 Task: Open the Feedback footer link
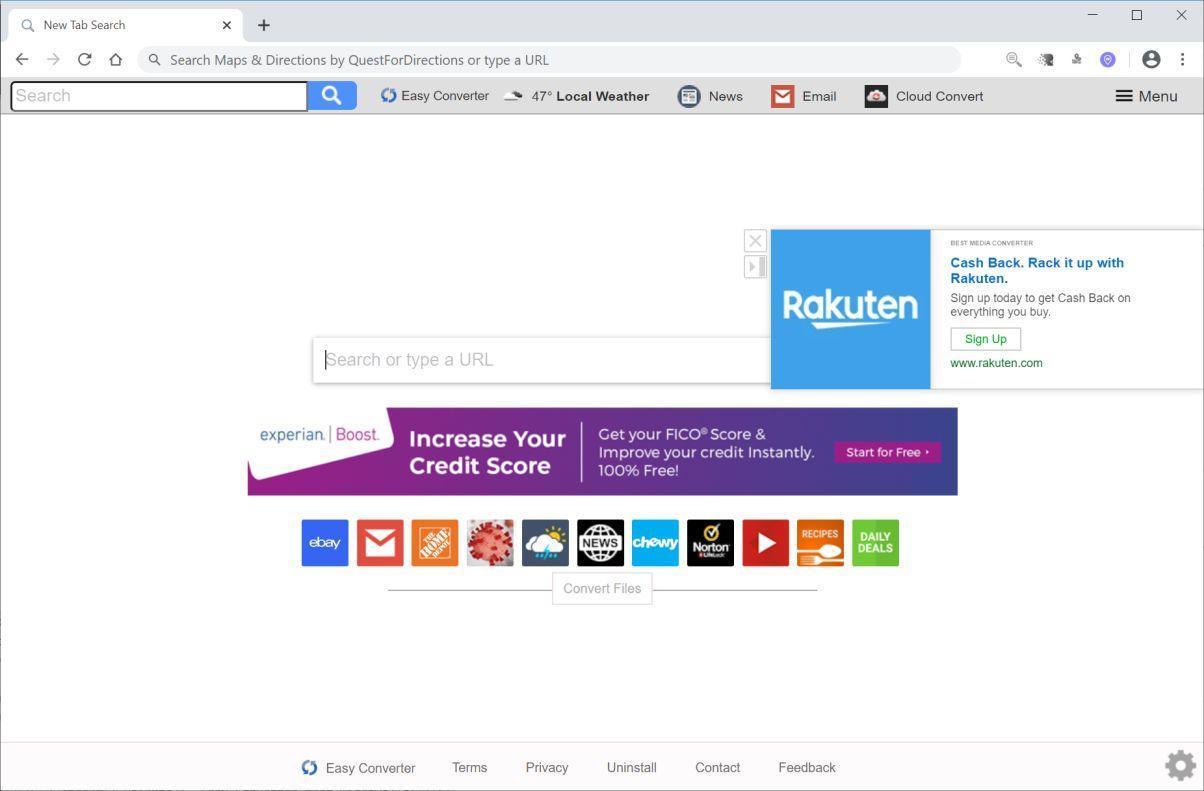coord(807,768)
